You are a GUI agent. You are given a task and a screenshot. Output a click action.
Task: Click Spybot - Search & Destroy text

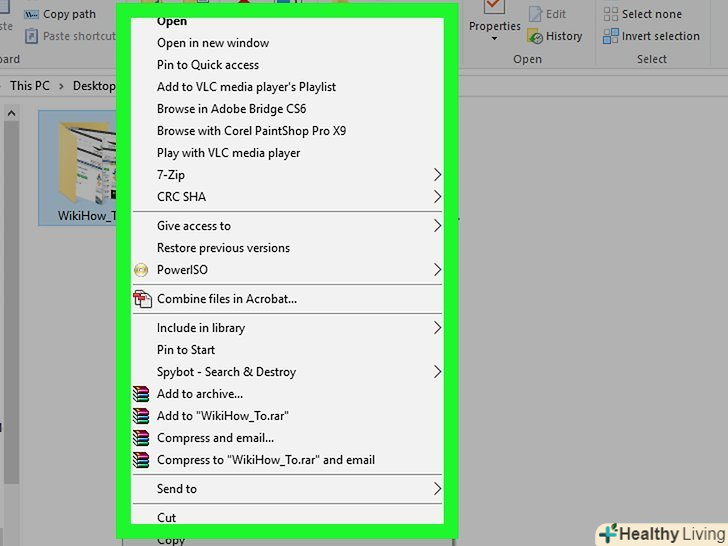[x=226, y=372]
